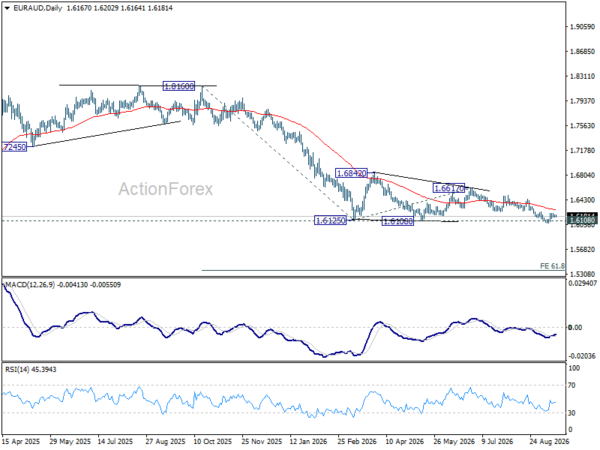Select the 1.66170 price label
The image size is (600, 450).
(x=449, y=188)
